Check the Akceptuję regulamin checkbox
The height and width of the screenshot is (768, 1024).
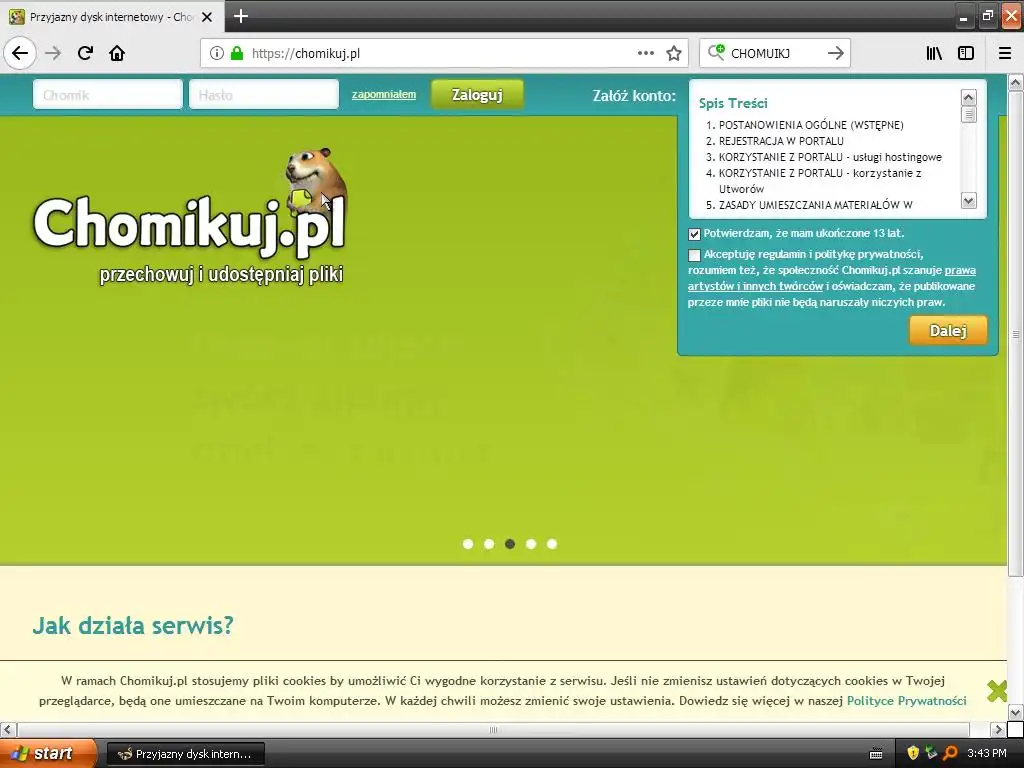[x=694, y=255]
